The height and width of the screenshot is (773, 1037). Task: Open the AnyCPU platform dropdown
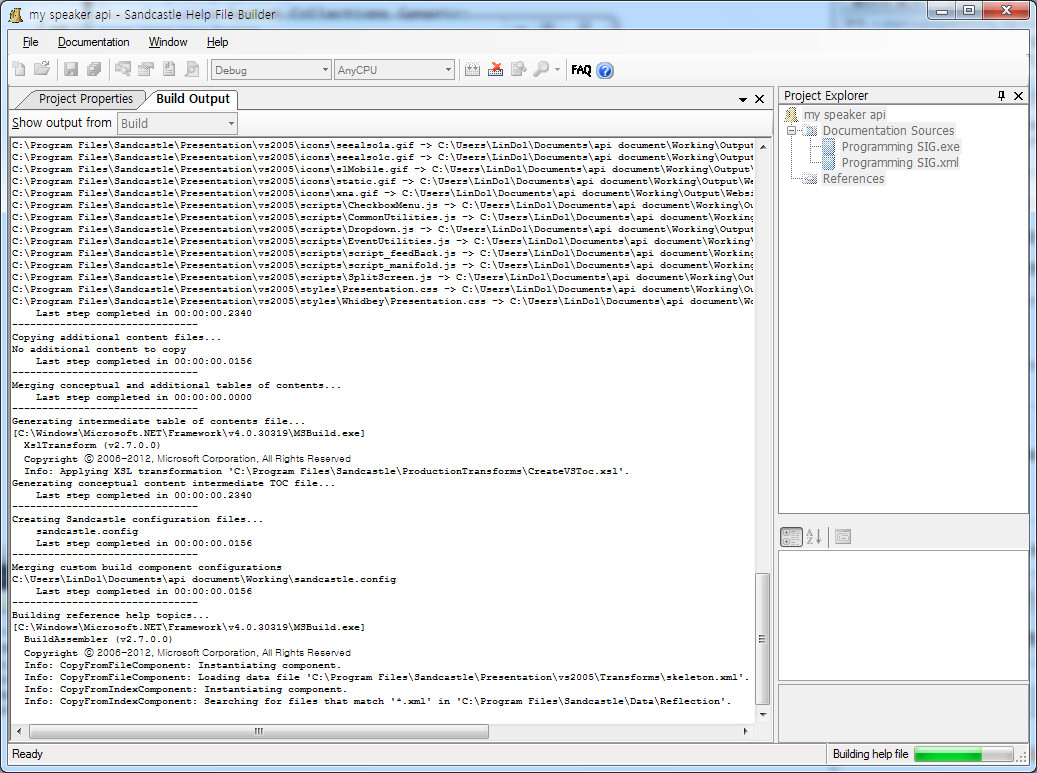(446, 69)
